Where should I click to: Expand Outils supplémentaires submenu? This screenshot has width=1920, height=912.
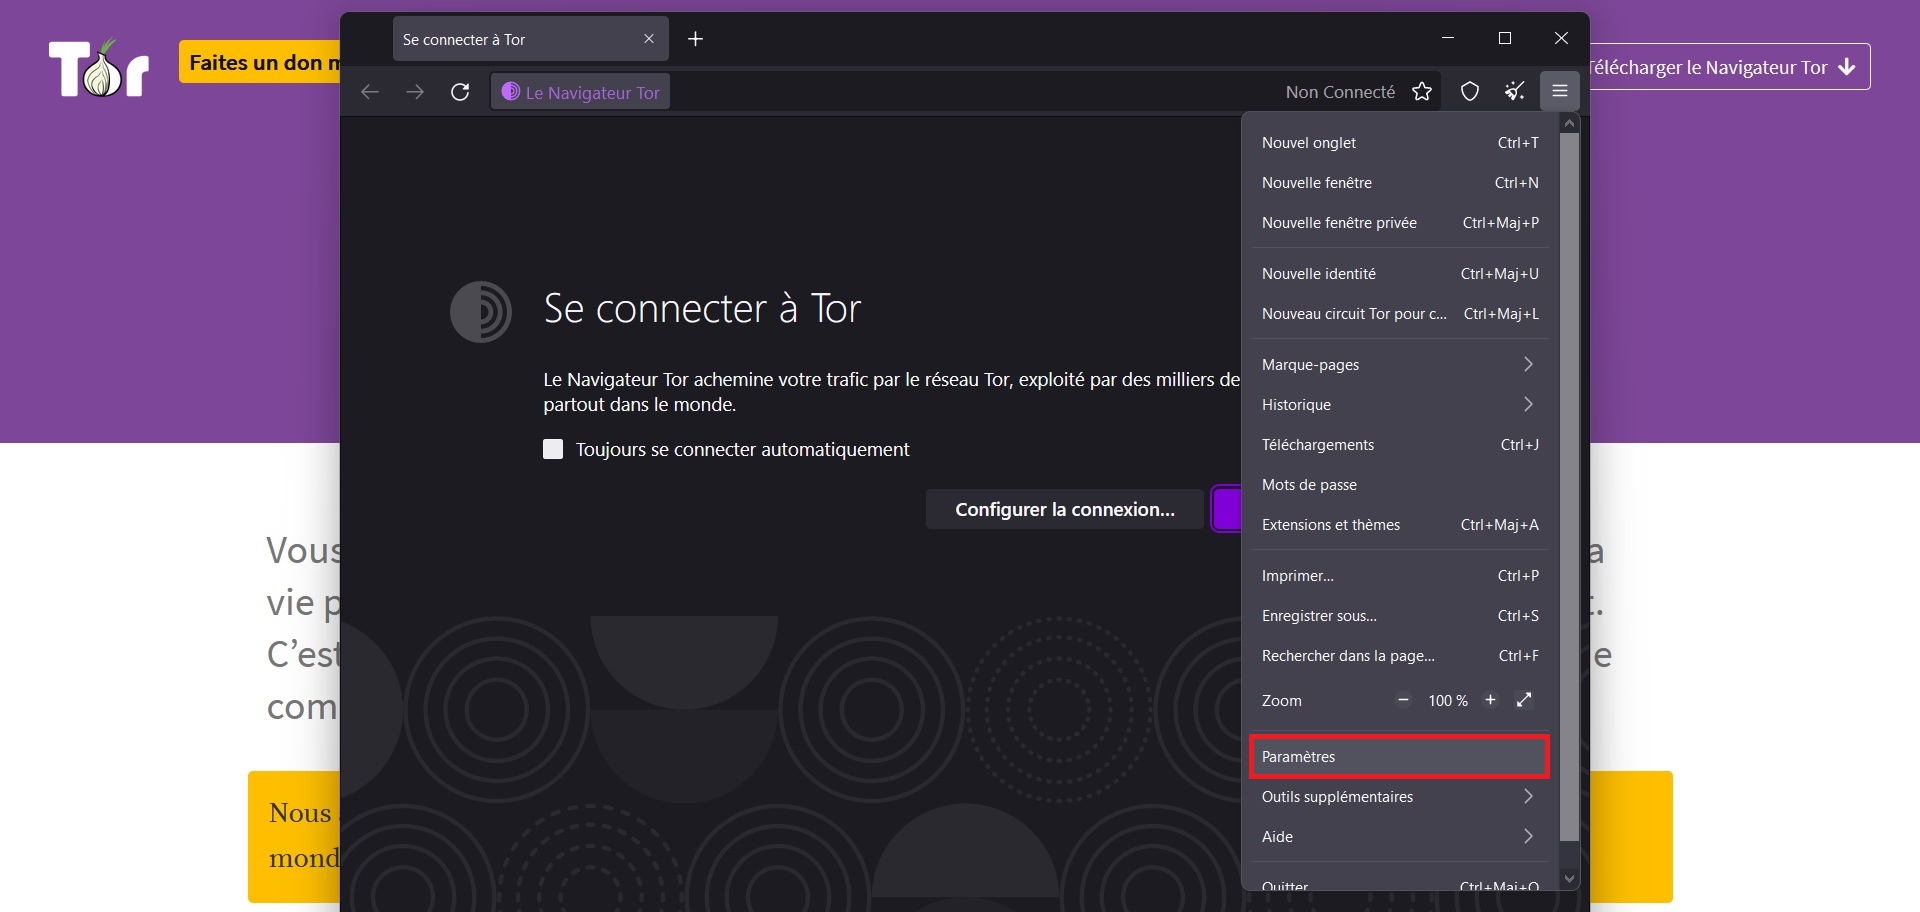1398,797
